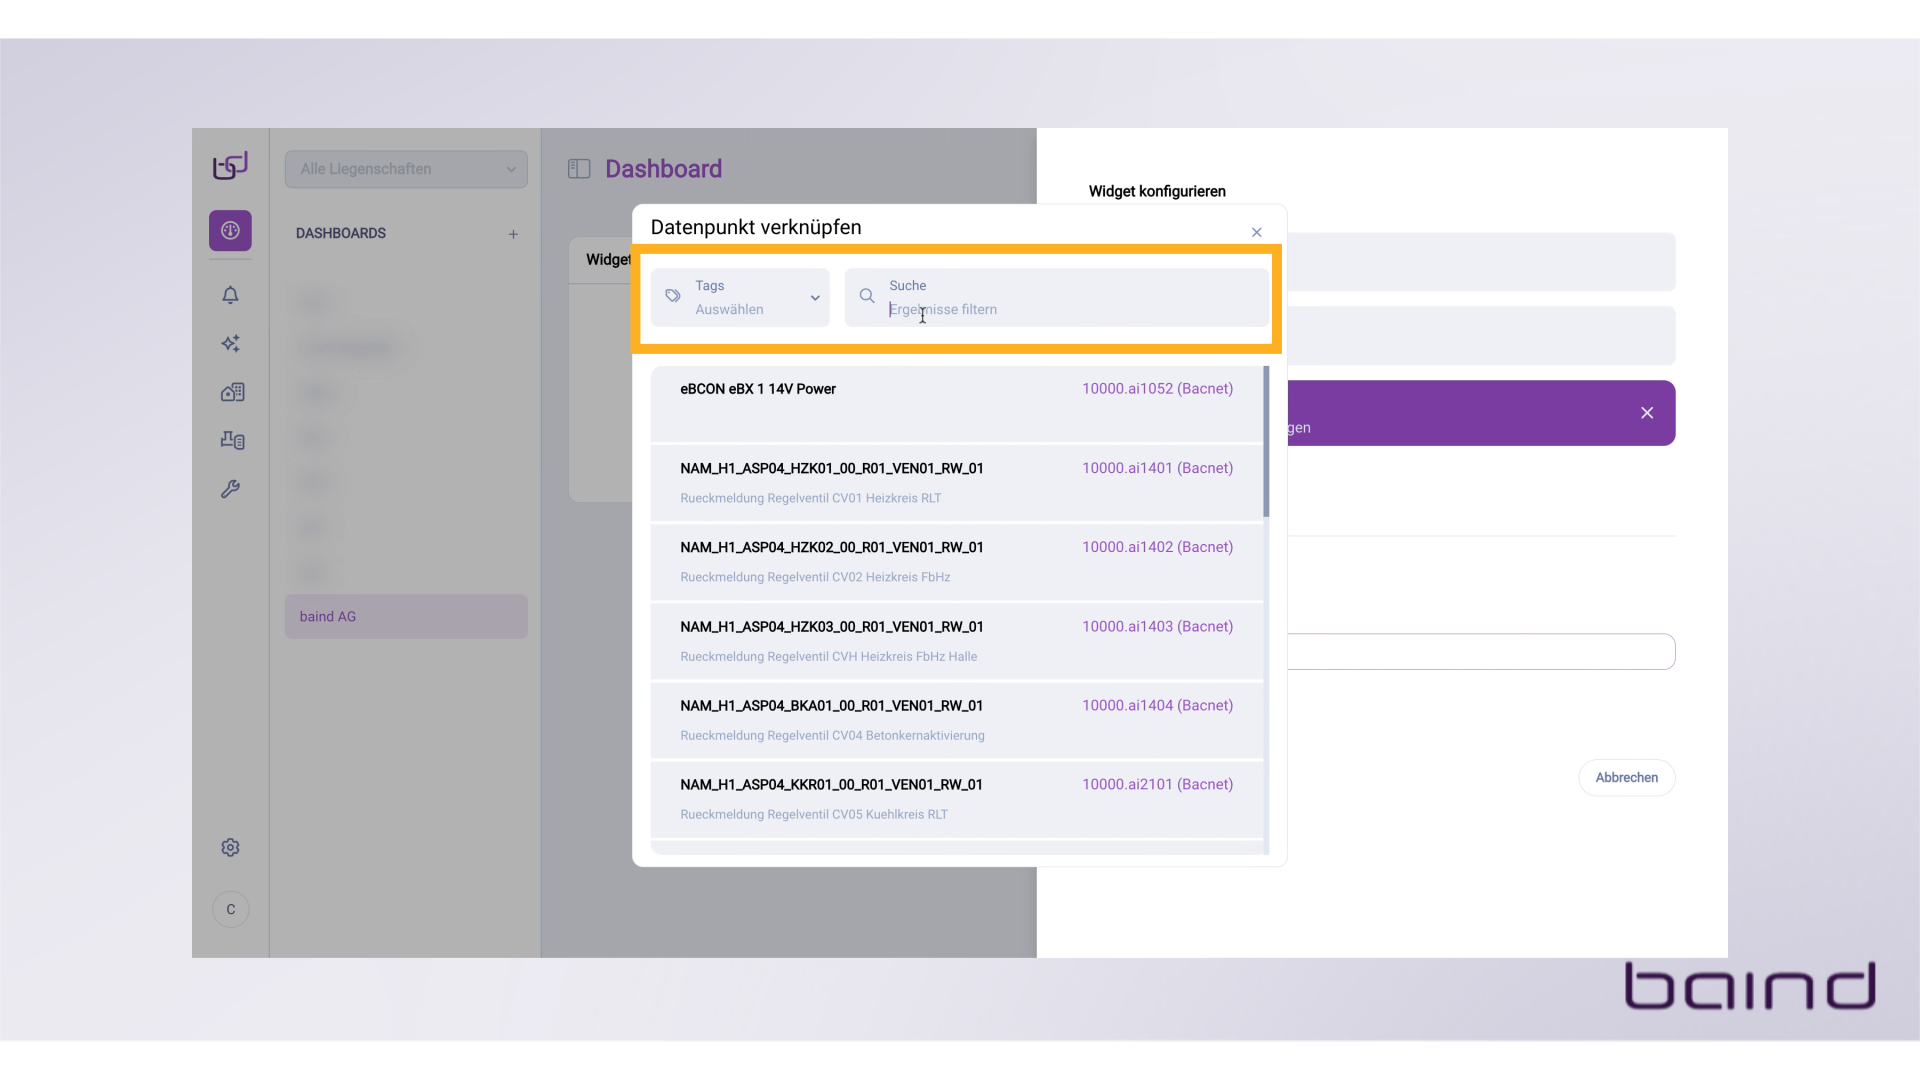Add a new dashboard with plus icon
Screen dimensions: 1920x1080
pos(513,234)
